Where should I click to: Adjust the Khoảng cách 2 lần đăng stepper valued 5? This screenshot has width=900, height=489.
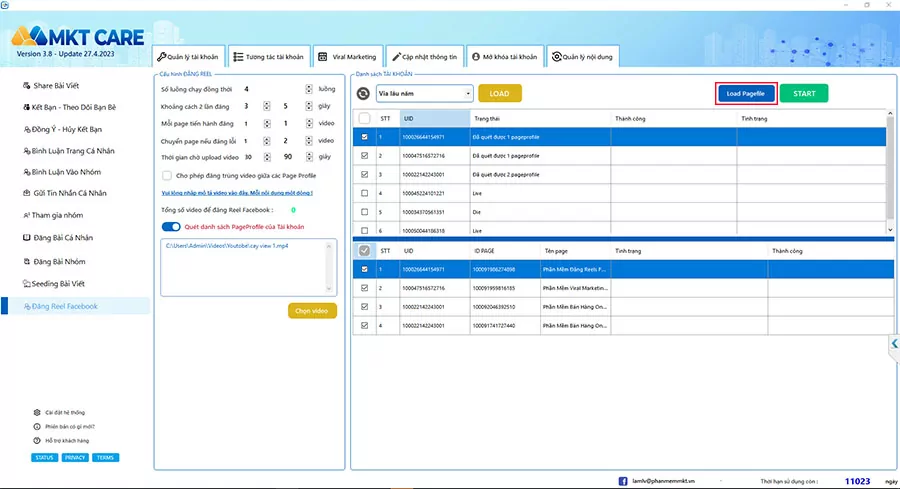click(309, 106)
